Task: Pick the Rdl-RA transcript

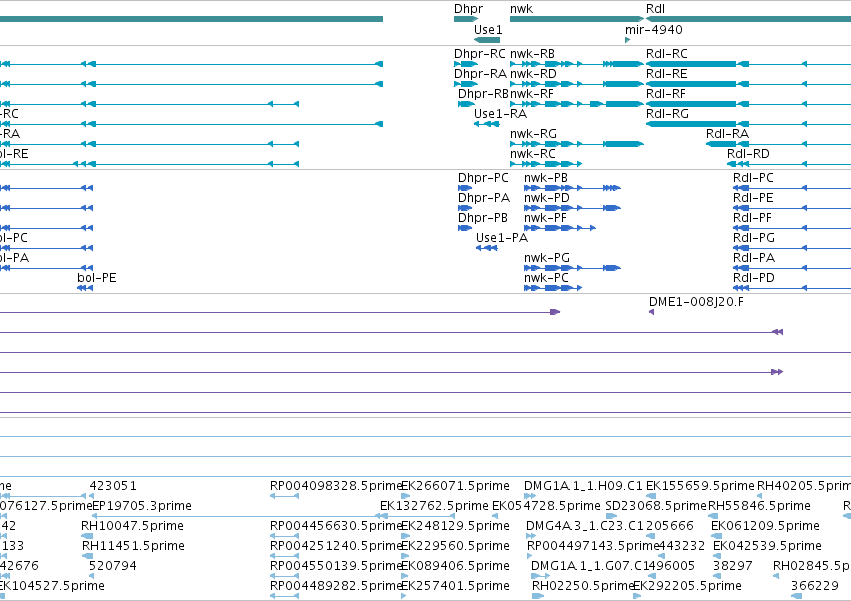Action: (x=778, y=144)
